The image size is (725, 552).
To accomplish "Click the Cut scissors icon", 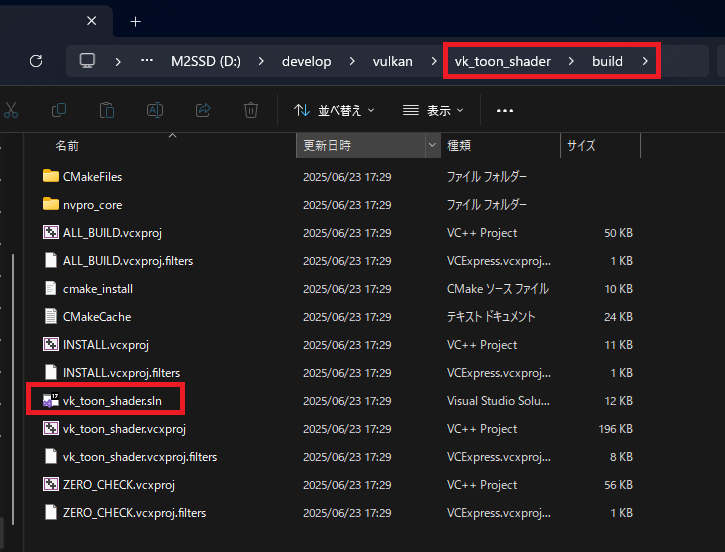I will click(x=11, y=110).
